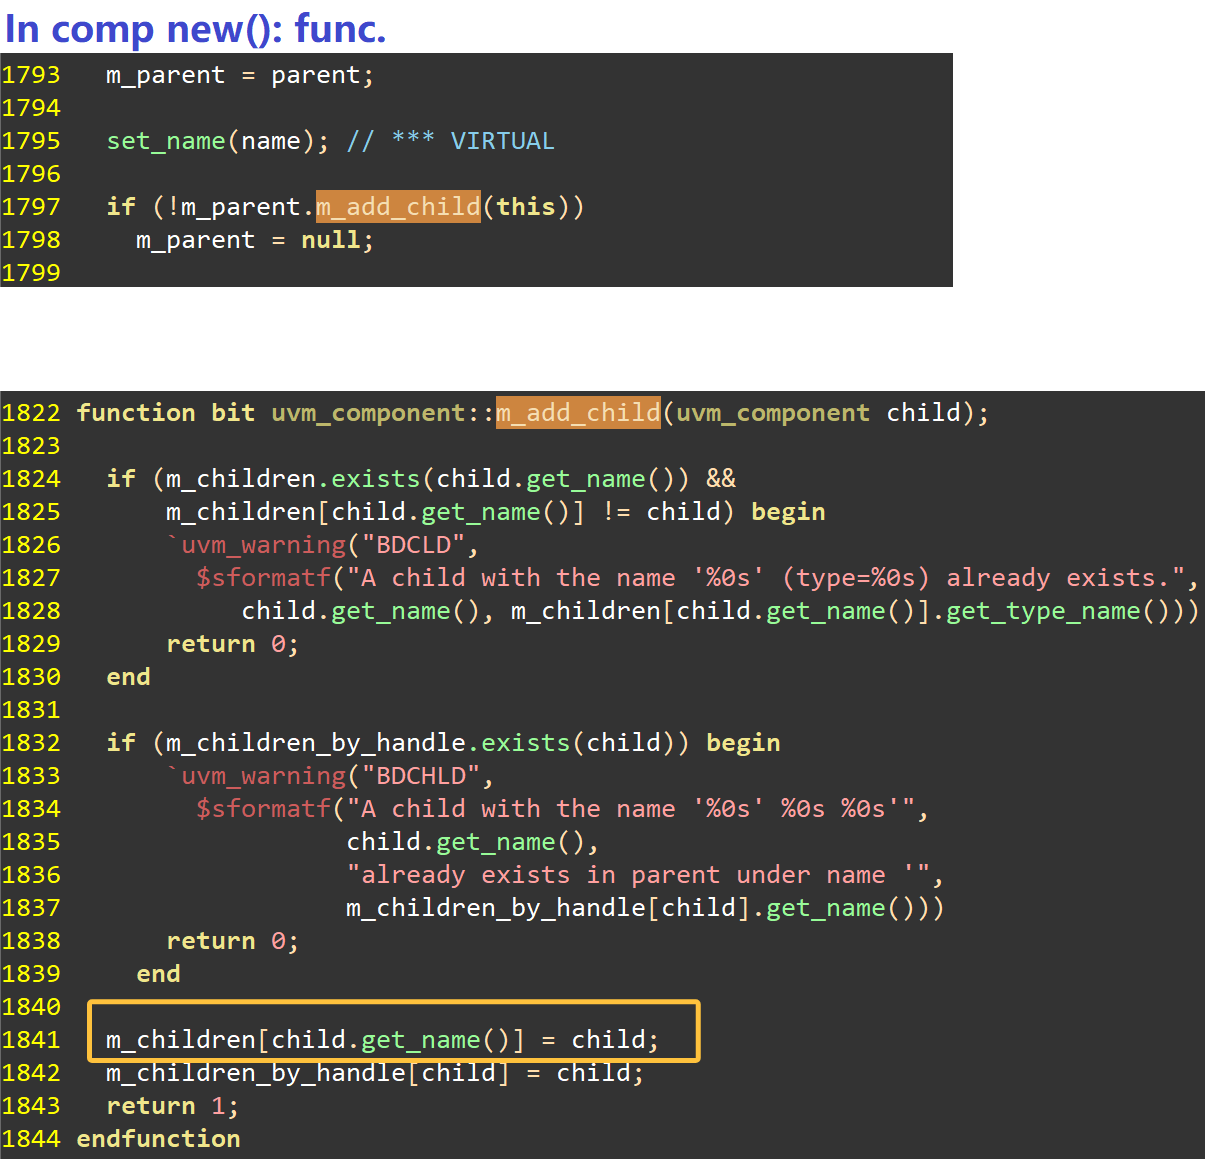Click the this keyword on line 1797
The image size is (1207, 1160).
[527, 206]
